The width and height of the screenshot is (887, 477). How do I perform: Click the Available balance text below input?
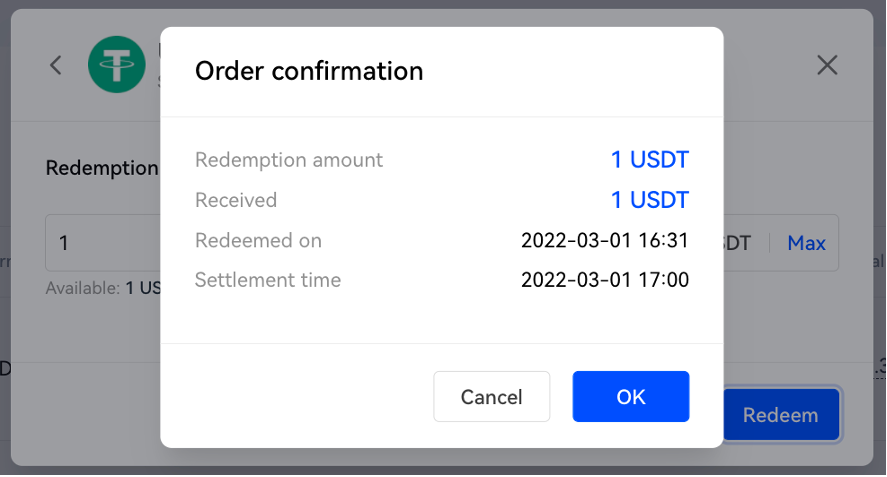103,288
